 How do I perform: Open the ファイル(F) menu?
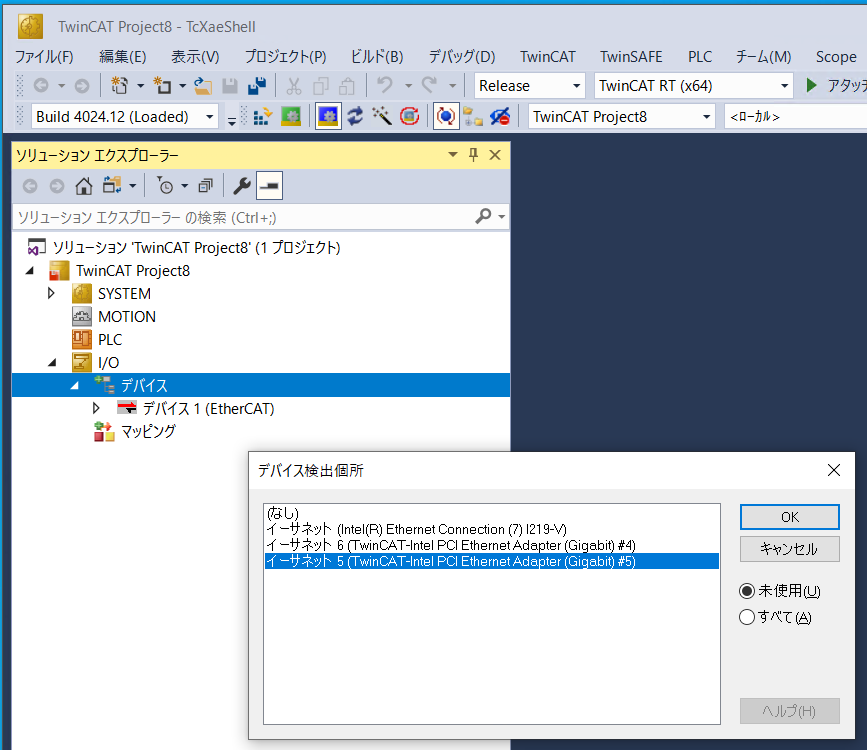(44, 56)
